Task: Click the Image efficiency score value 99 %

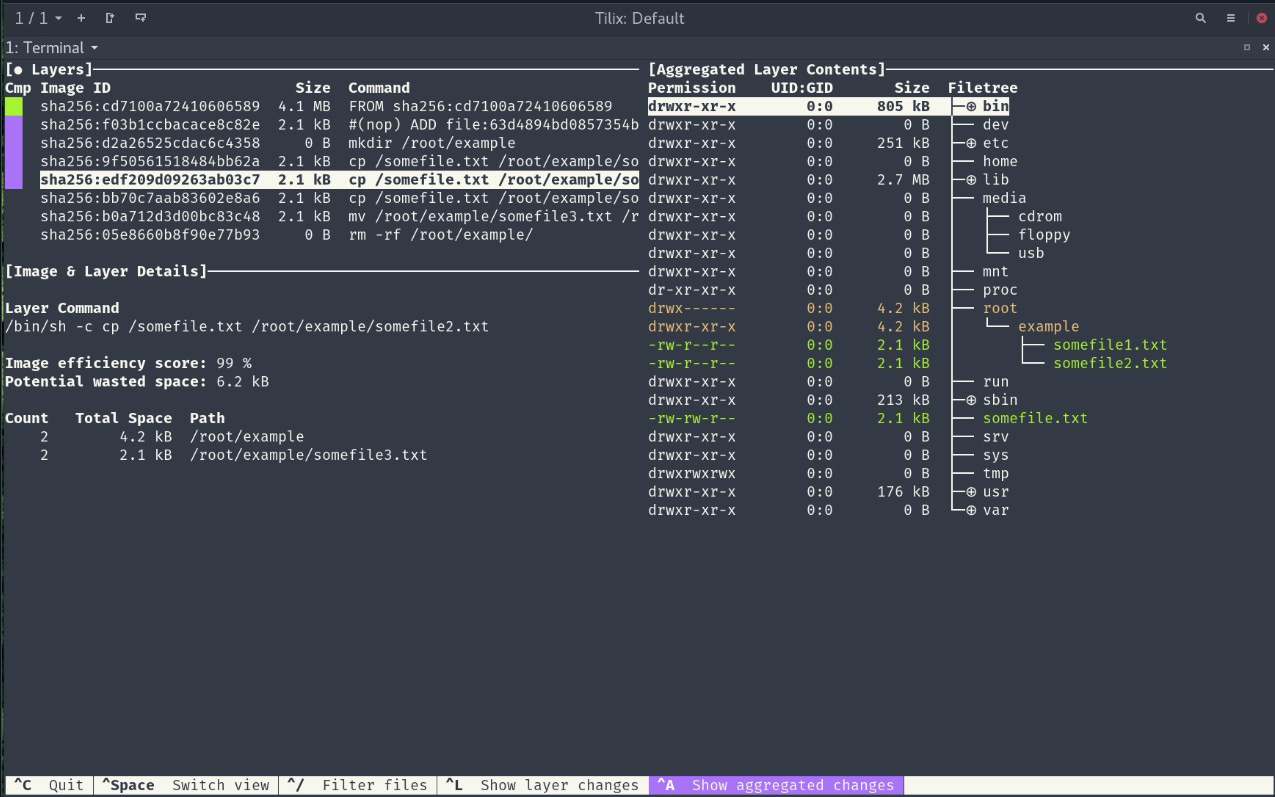Action: 233,363
